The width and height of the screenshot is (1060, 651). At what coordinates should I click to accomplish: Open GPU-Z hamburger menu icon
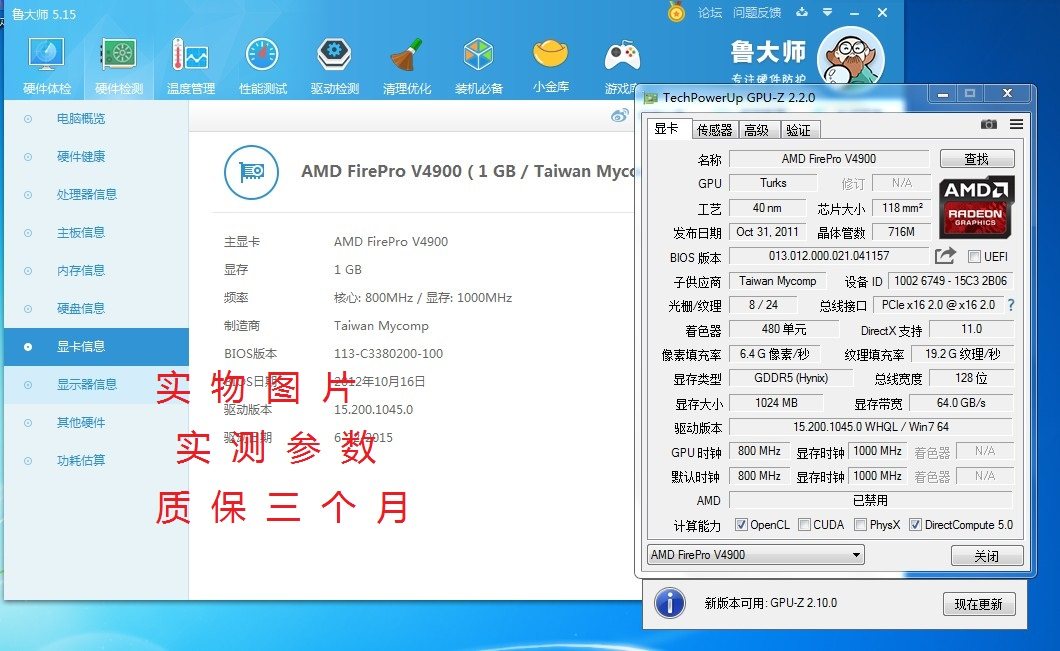tap(1016, 124)
